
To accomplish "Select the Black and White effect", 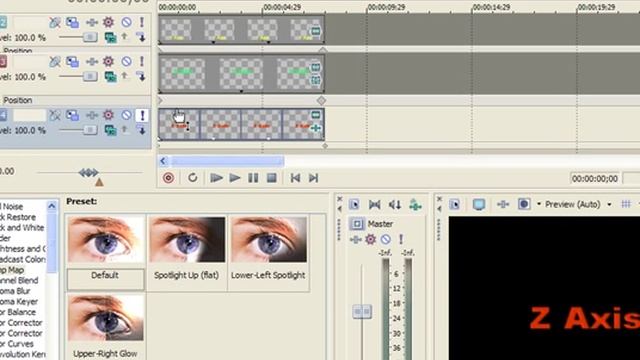I will [x=22, y=227].
